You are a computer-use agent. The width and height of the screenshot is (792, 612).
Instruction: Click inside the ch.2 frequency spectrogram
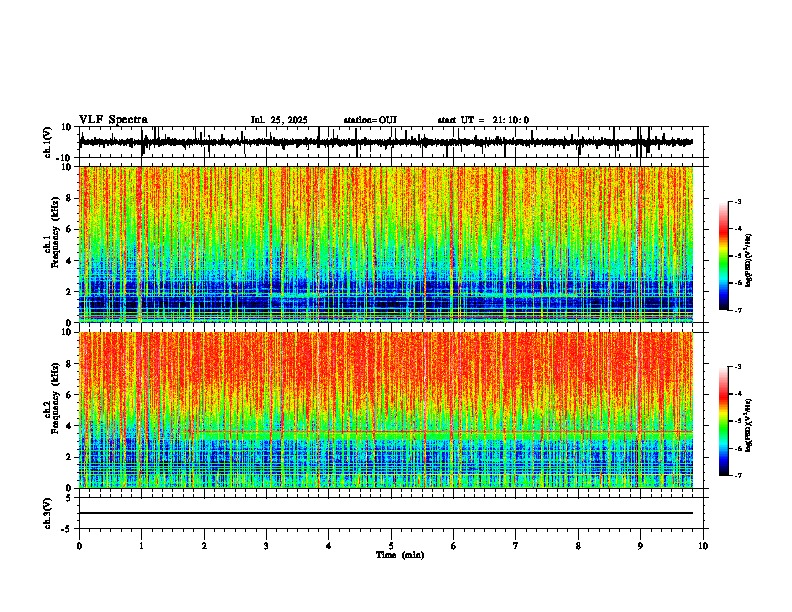coord(386,410)
